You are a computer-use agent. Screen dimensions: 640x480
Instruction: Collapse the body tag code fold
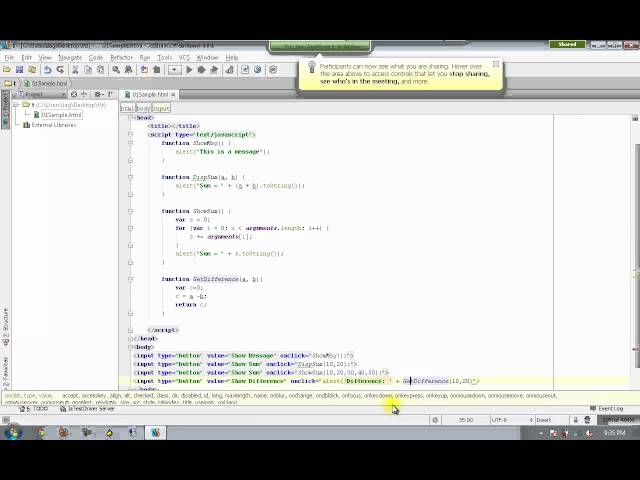click(131, 347)
